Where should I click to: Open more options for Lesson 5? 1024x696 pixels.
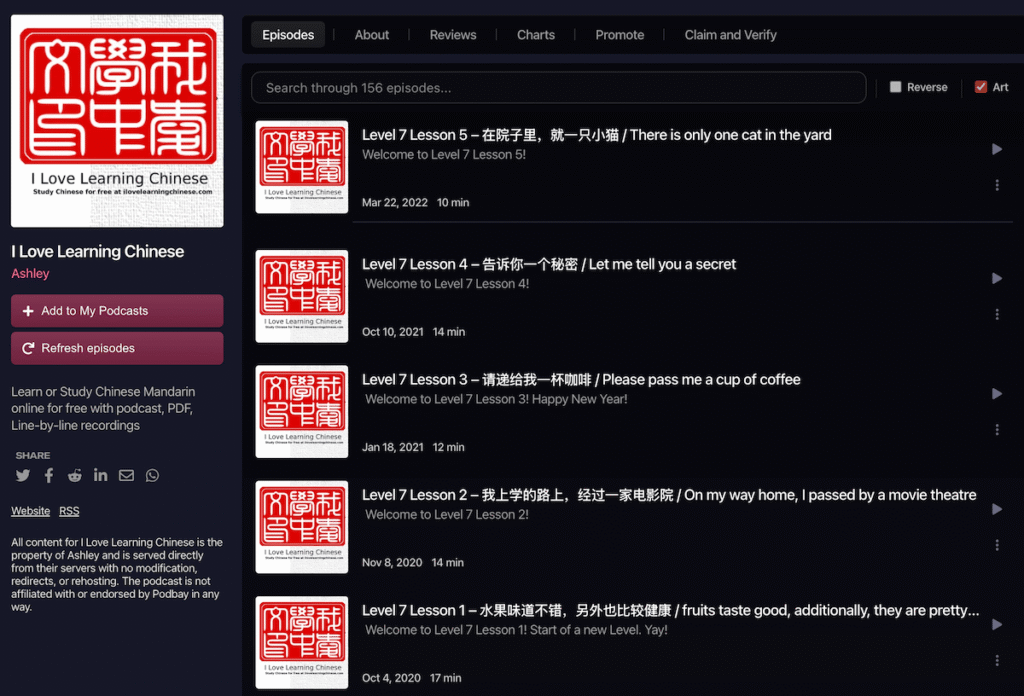point(997,185)
